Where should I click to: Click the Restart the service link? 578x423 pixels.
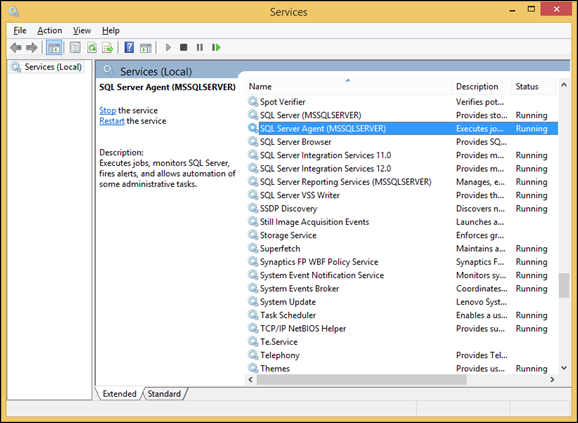click(111, 121)
